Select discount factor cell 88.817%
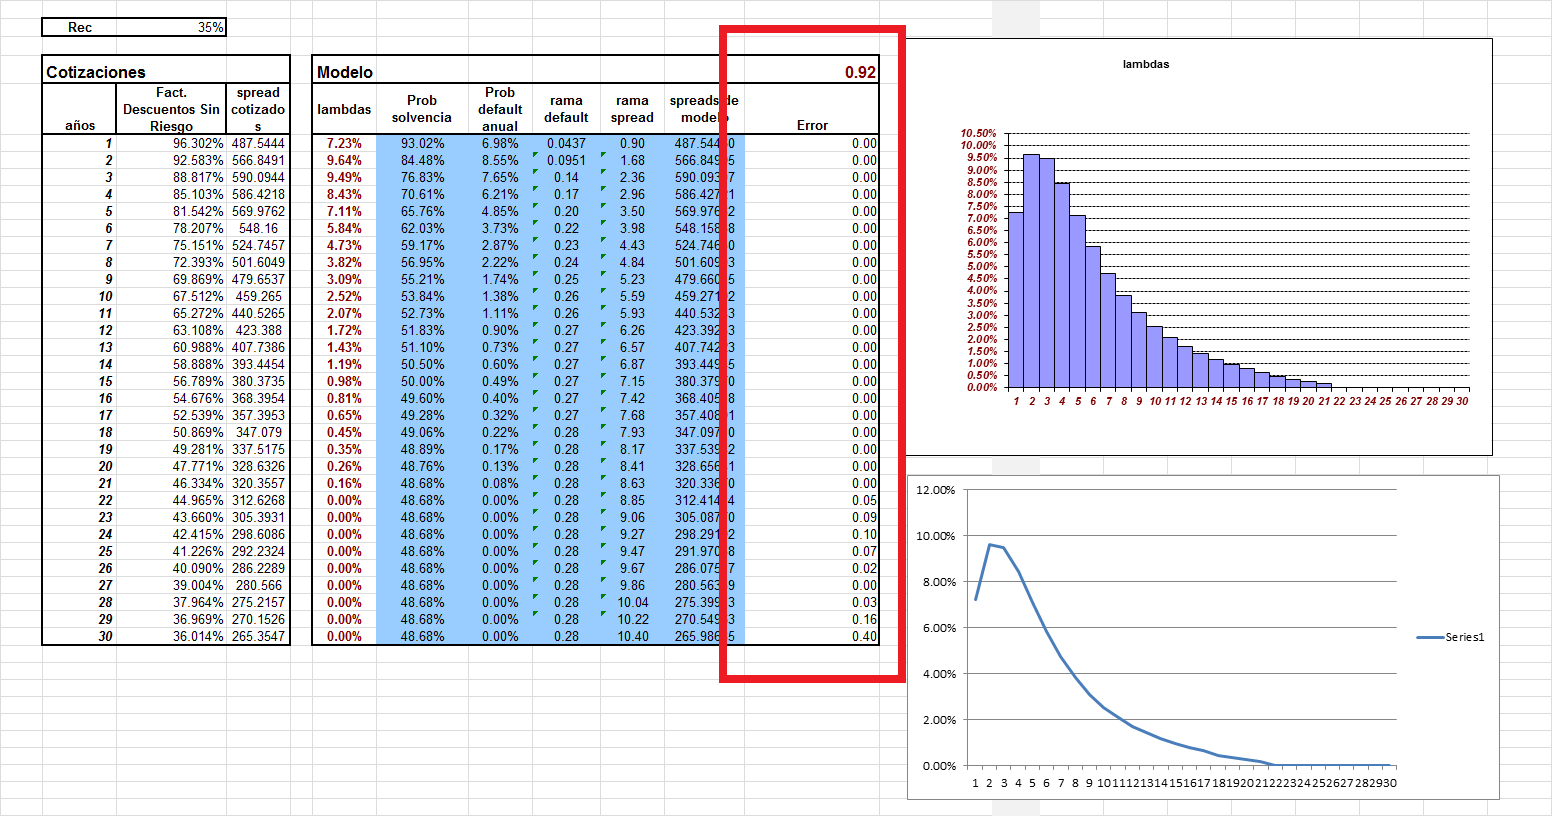 coord(171,177)
